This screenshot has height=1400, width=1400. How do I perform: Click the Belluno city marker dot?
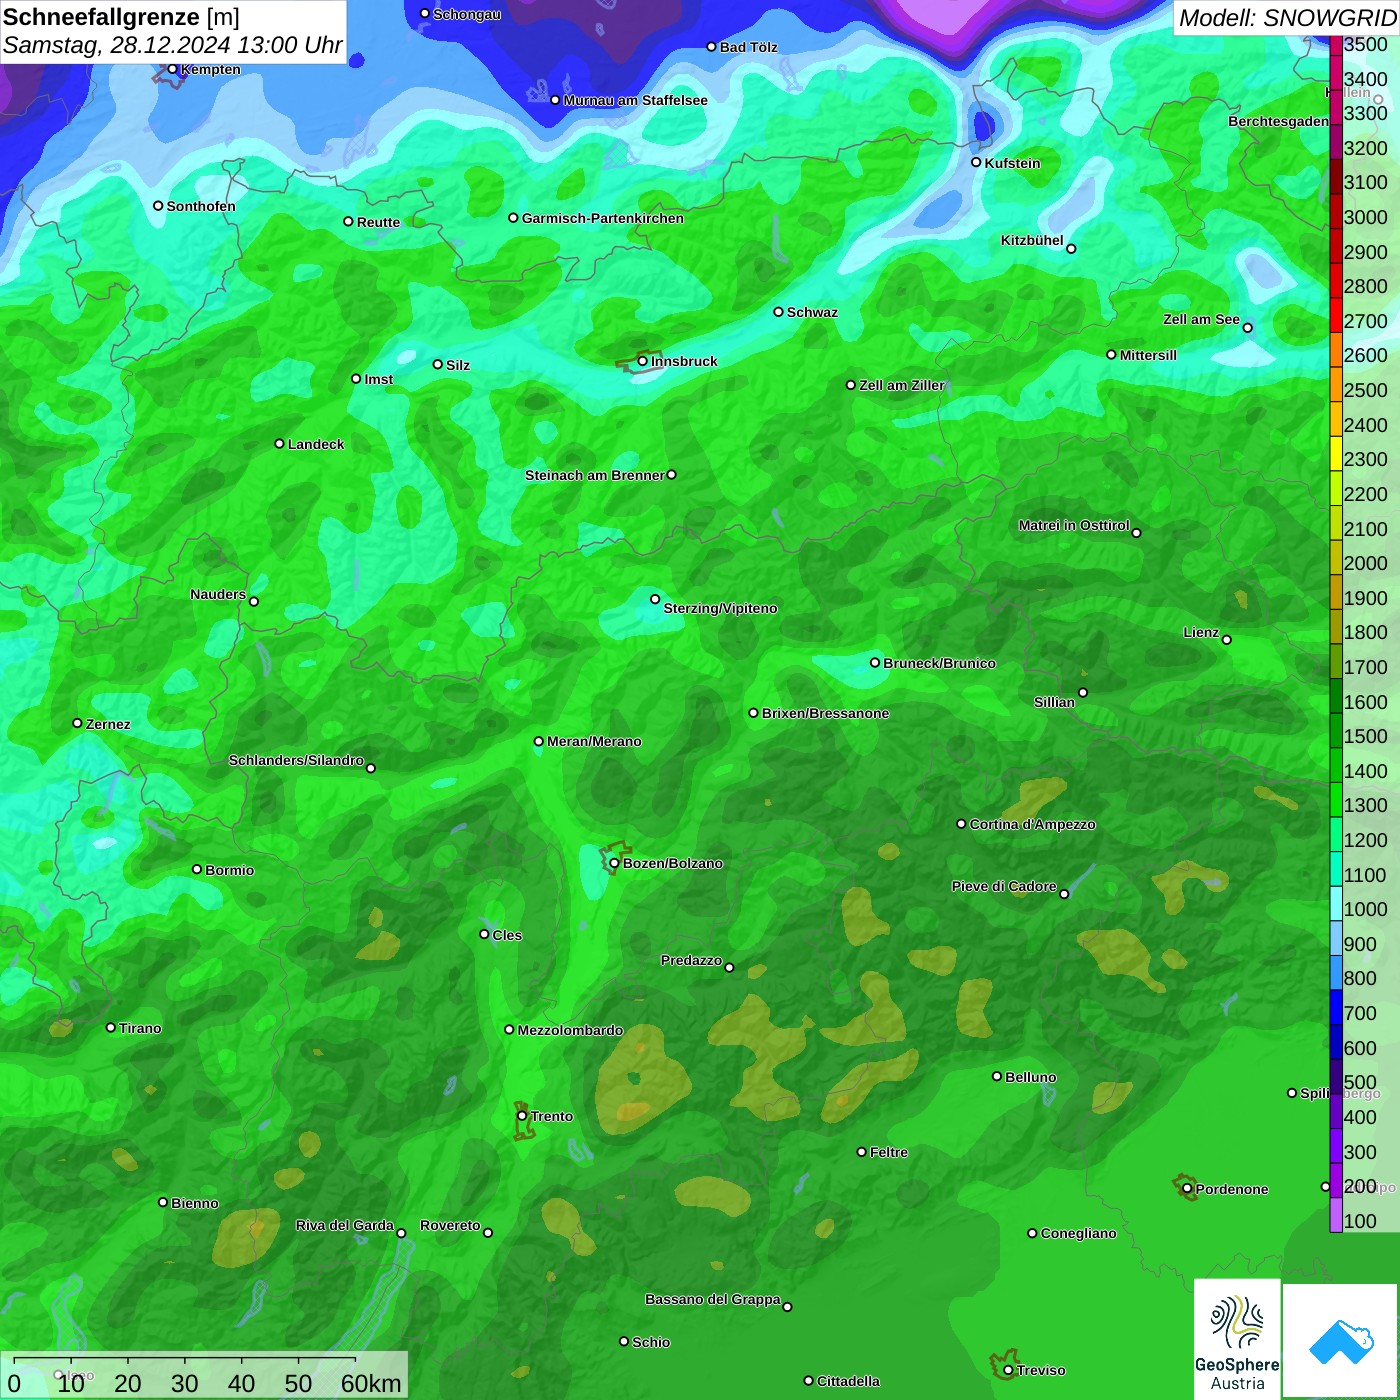coord(997,1076)
